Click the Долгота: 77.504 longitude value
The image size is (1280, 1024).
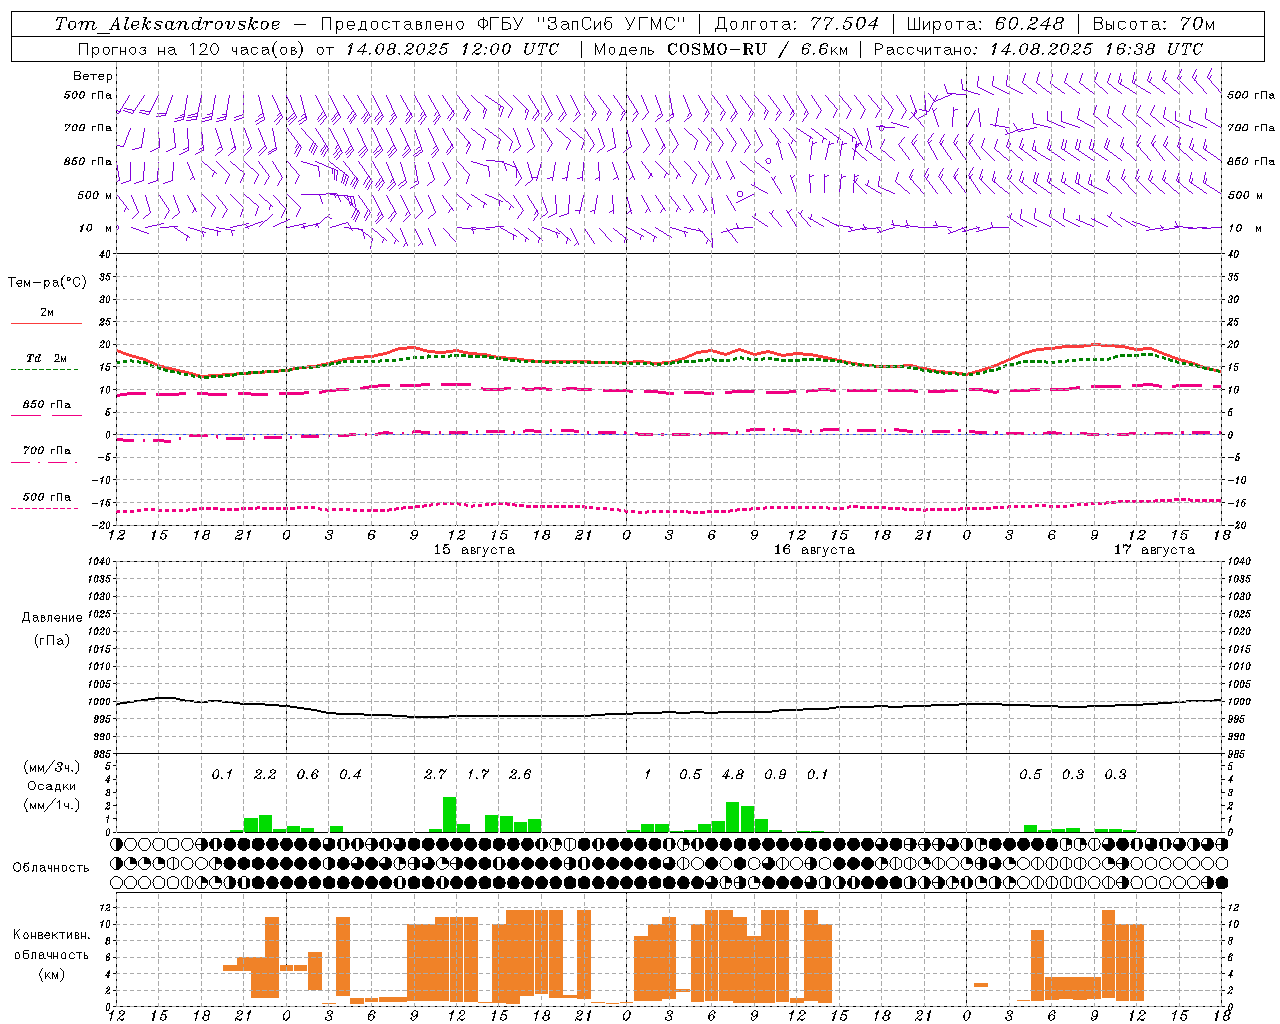point(797,24)
